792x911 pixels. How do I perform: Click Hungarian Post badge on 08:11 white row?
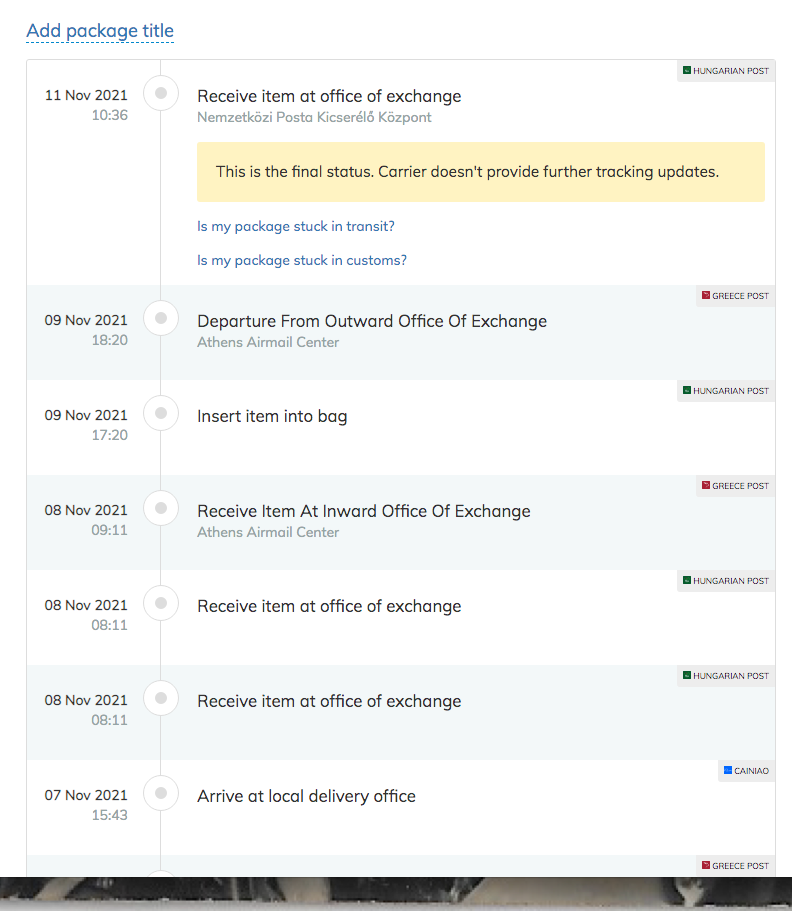point(726,581)
